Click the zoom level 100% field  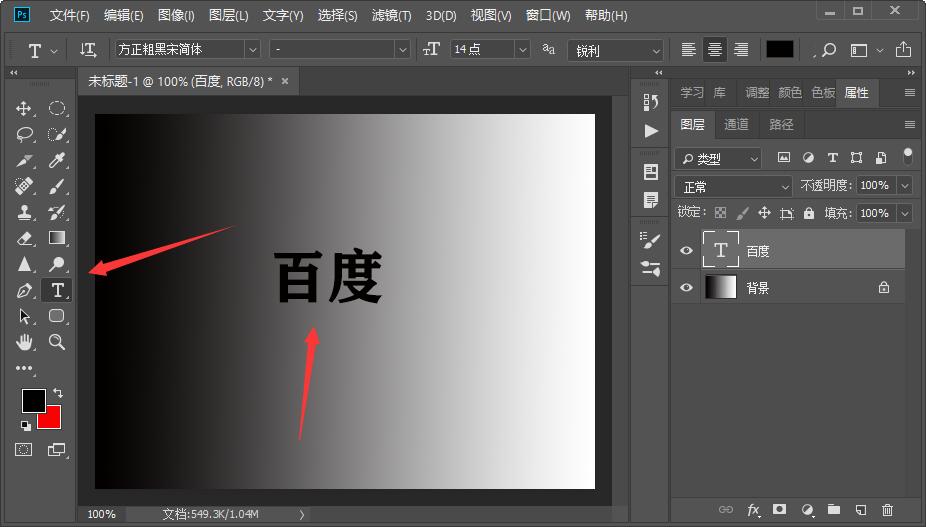tap(102, 514)
